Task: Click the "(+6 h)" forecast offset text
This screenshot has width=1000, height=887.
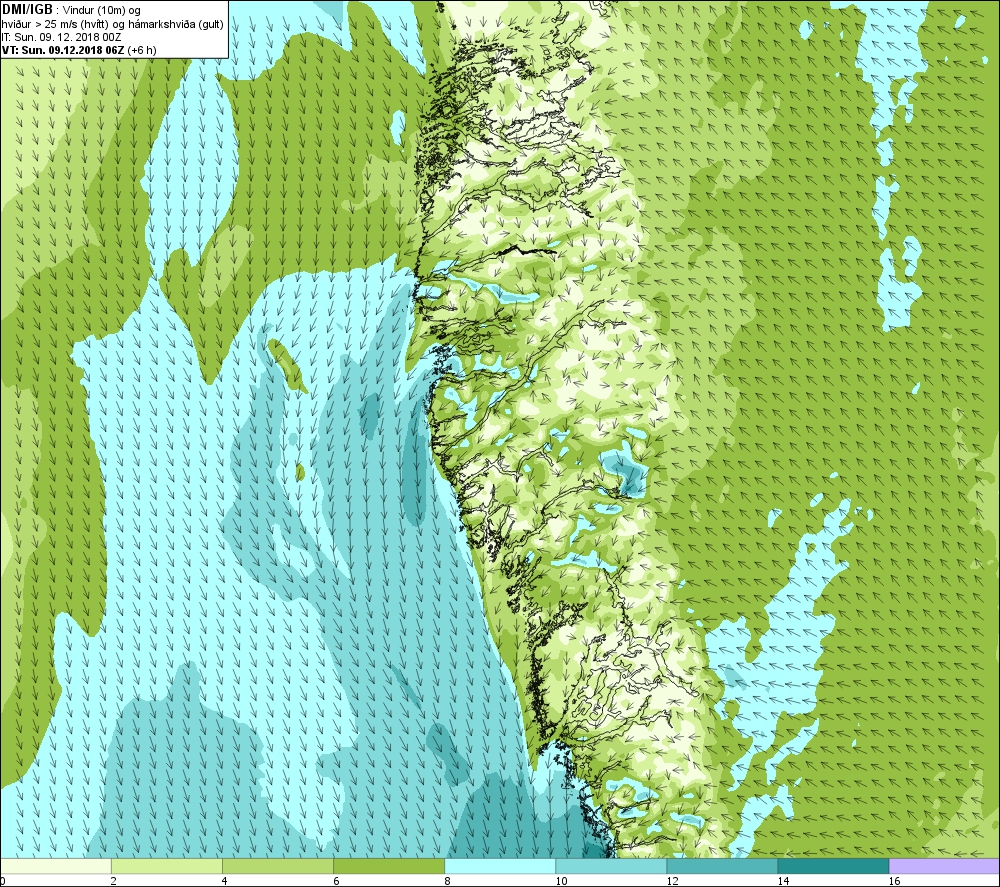Action: pos(142,50)
